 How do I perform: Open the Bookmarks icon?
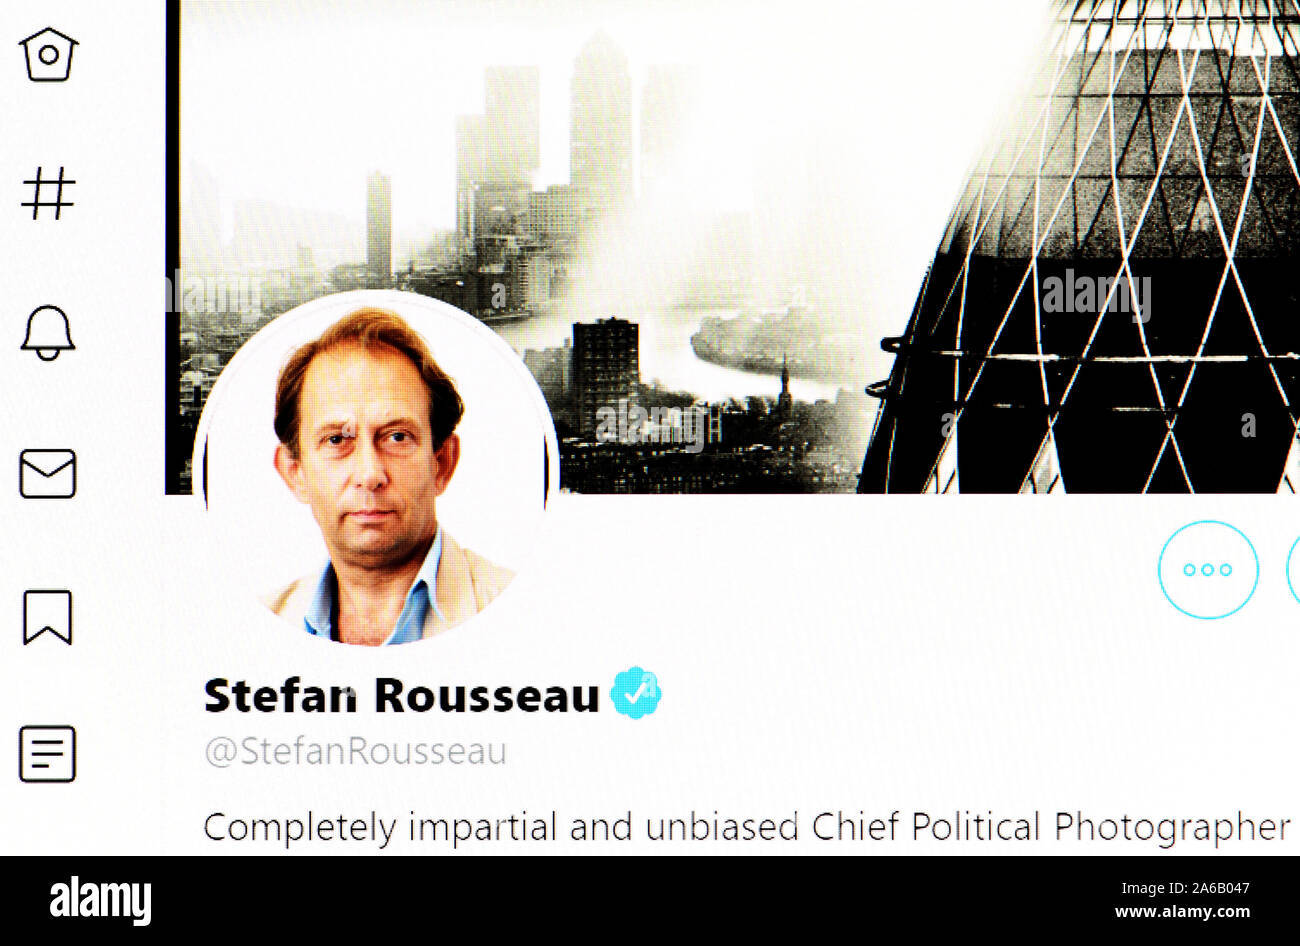coord(48,617)
